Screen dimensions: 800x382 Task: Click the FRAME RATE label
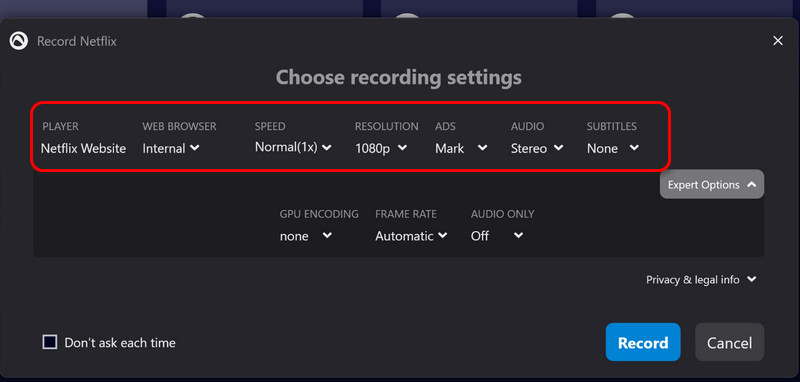pyautogui.click(x=406, y=214)
